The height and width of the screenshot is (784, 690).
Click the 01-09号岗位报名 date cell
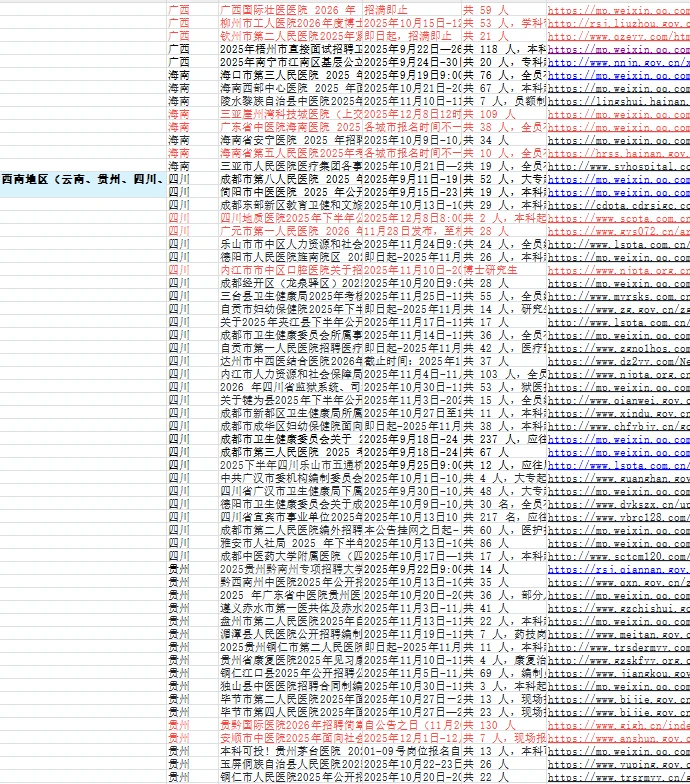click(x=412, y=751)
